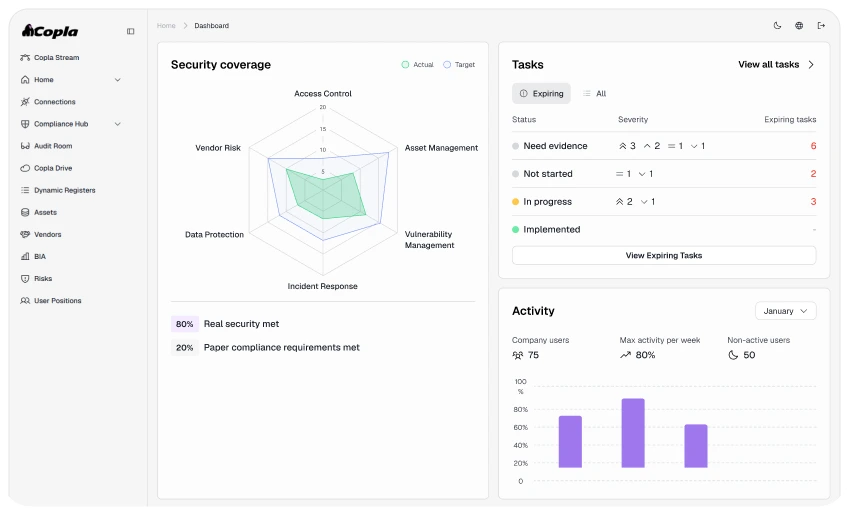Toggle the Actual legend series
The height and width of the screenshot is (508, 849).
tap(417, 64)
